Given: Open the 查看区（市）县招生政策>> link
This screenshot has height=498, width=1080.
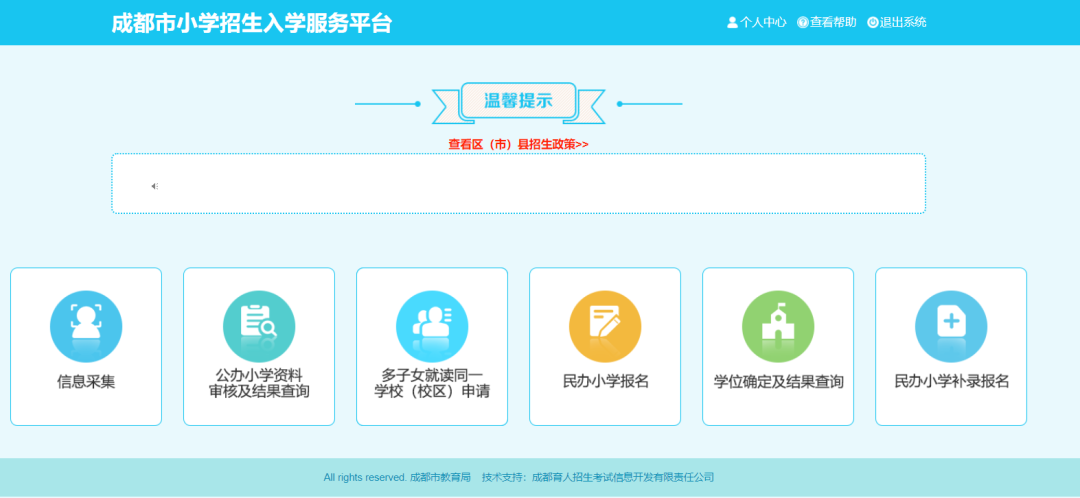Looking at the screenshot, I should (x=518, y=144).
